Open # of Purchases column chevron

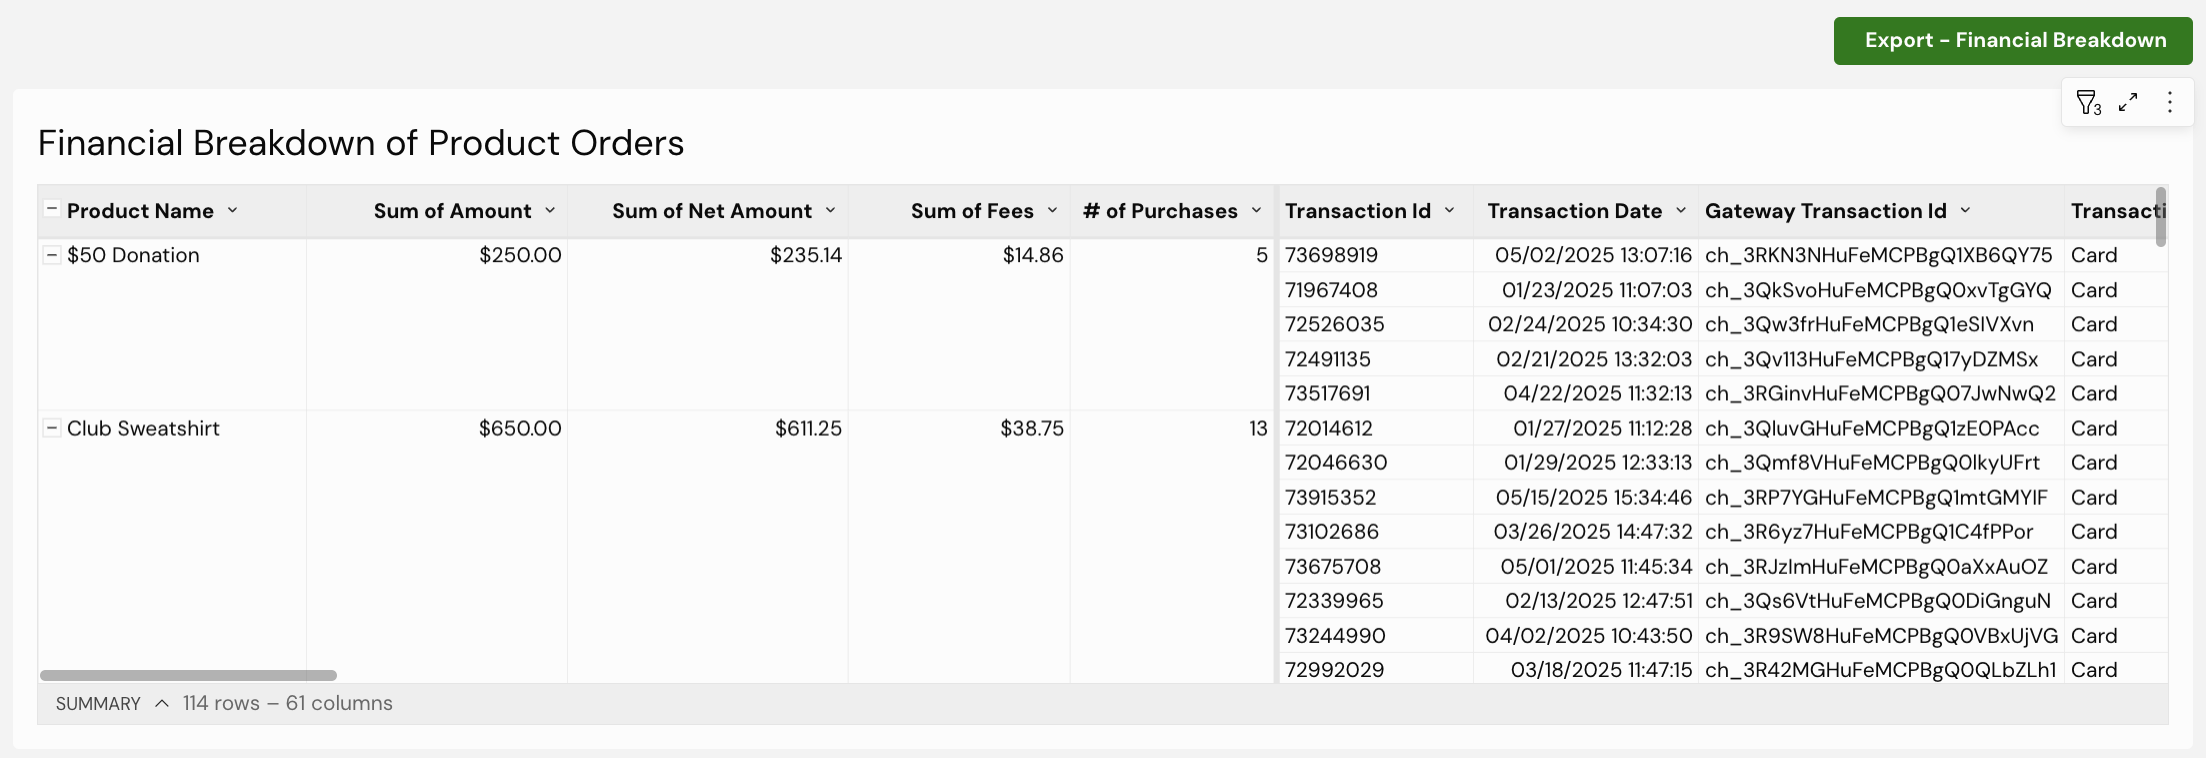[x=1256, y=210]
